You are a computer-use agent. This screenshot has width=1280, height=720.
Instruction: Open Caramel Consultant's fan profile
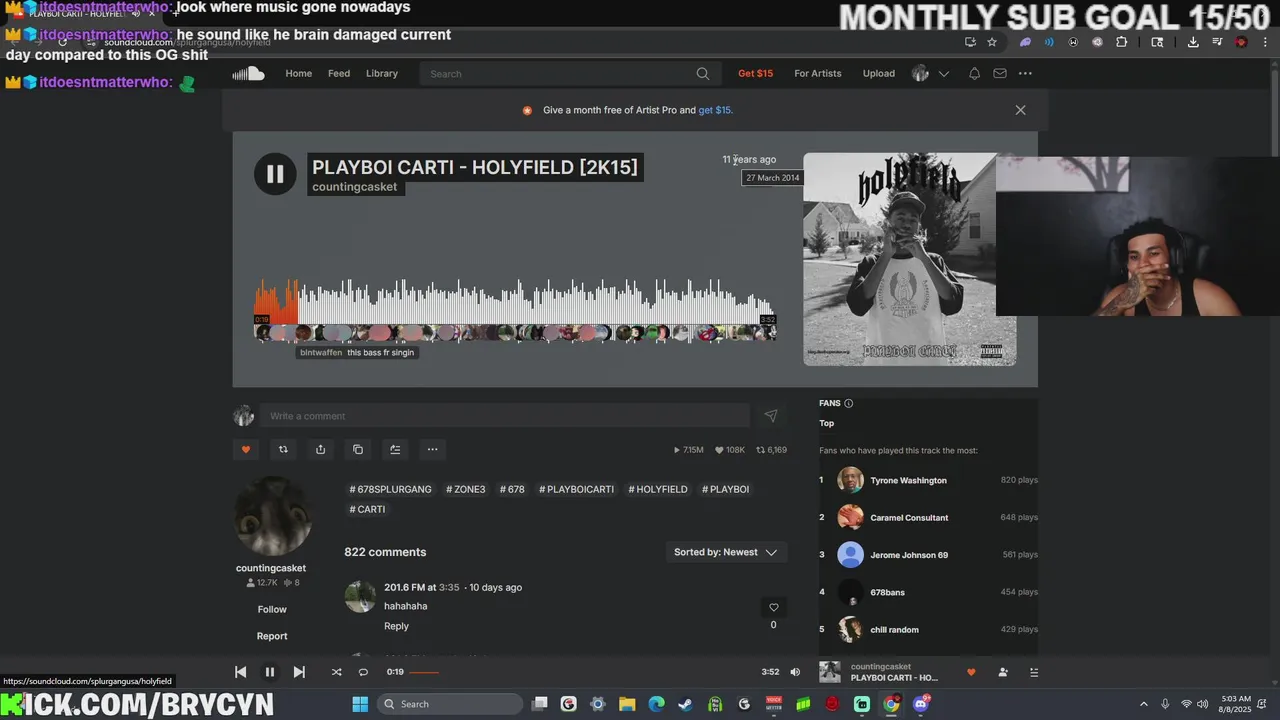909,517
